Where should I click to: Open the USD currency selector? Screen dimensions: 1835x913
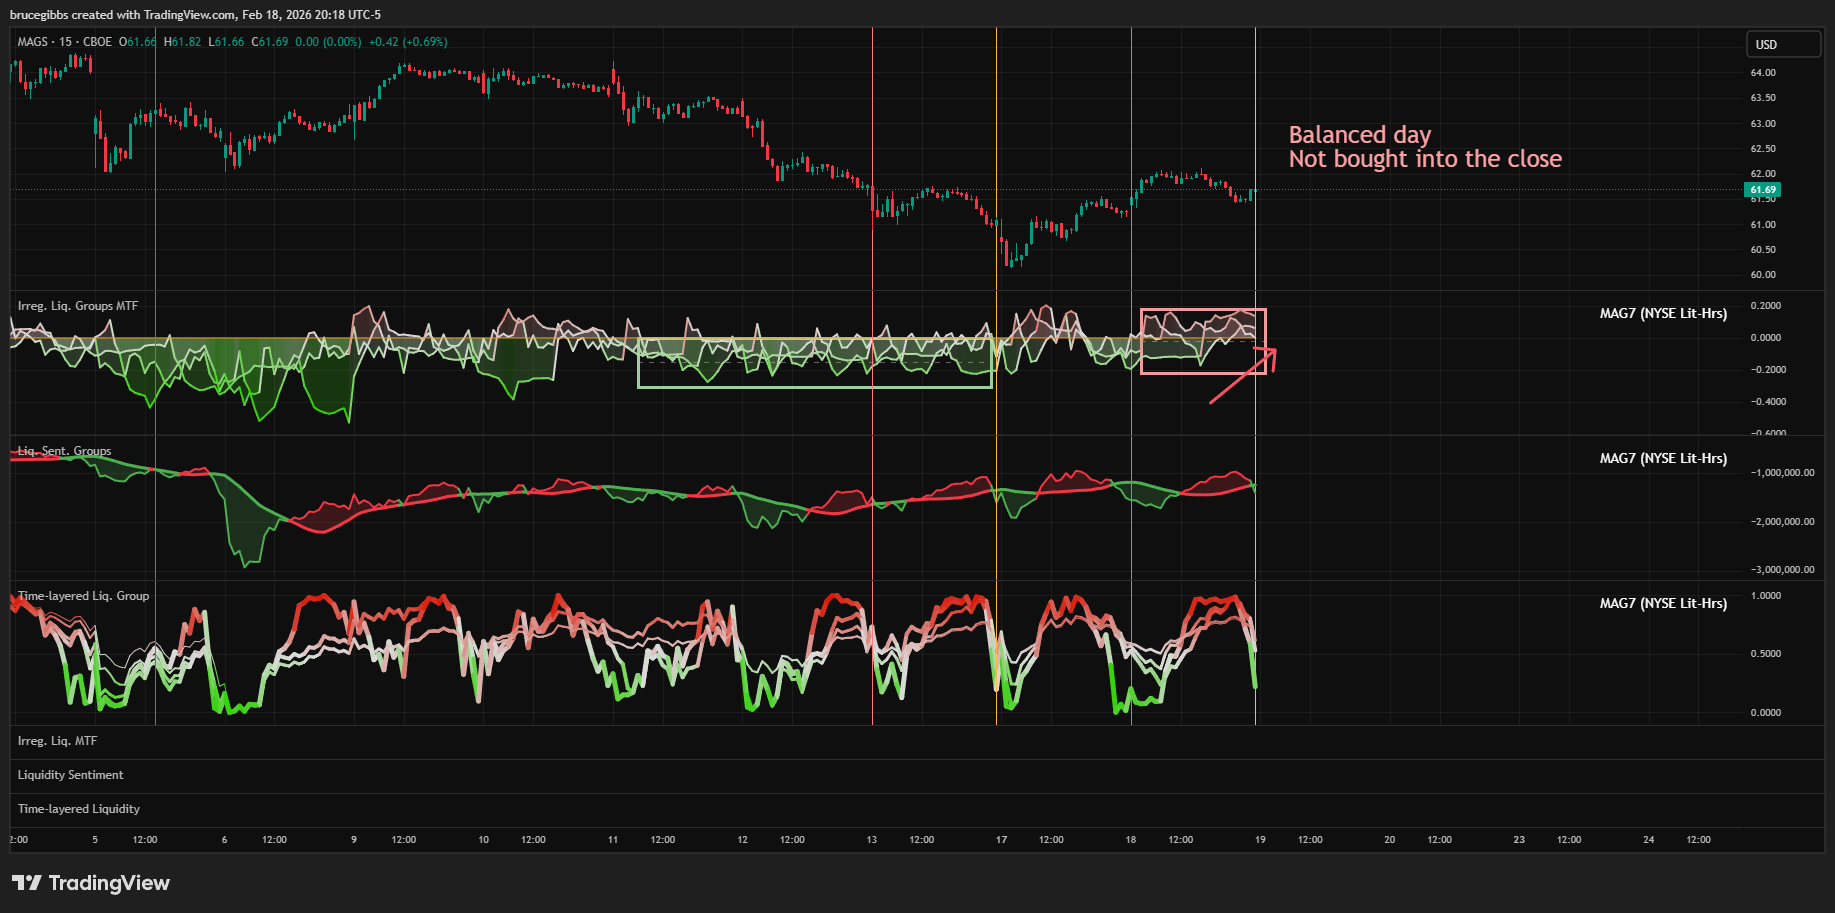point(1782,44)
